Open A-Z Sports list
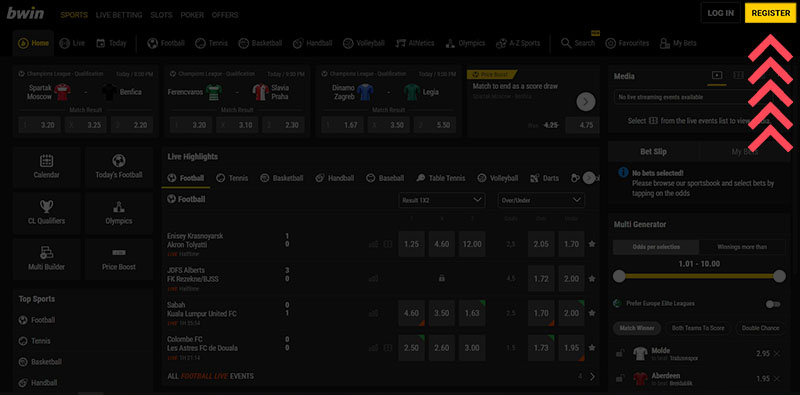This screenshot has height=395, width=800. point(518,43)
